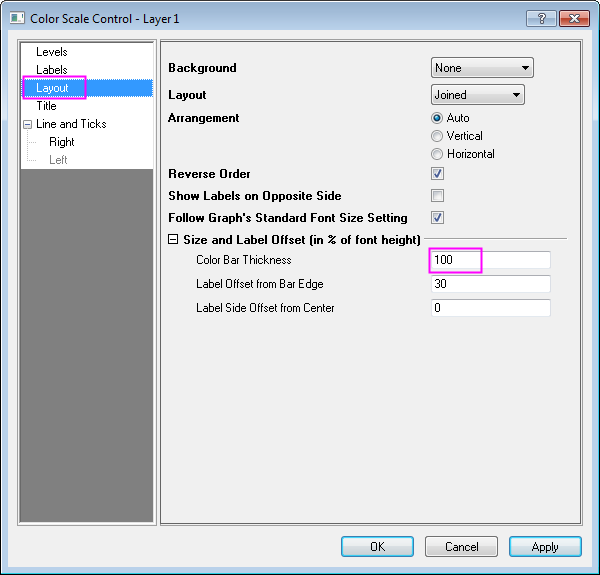The image size is (600, 575).
Task: Uncheck Follow Graph's Standard Font Size Setting
Action: point(437,218)
